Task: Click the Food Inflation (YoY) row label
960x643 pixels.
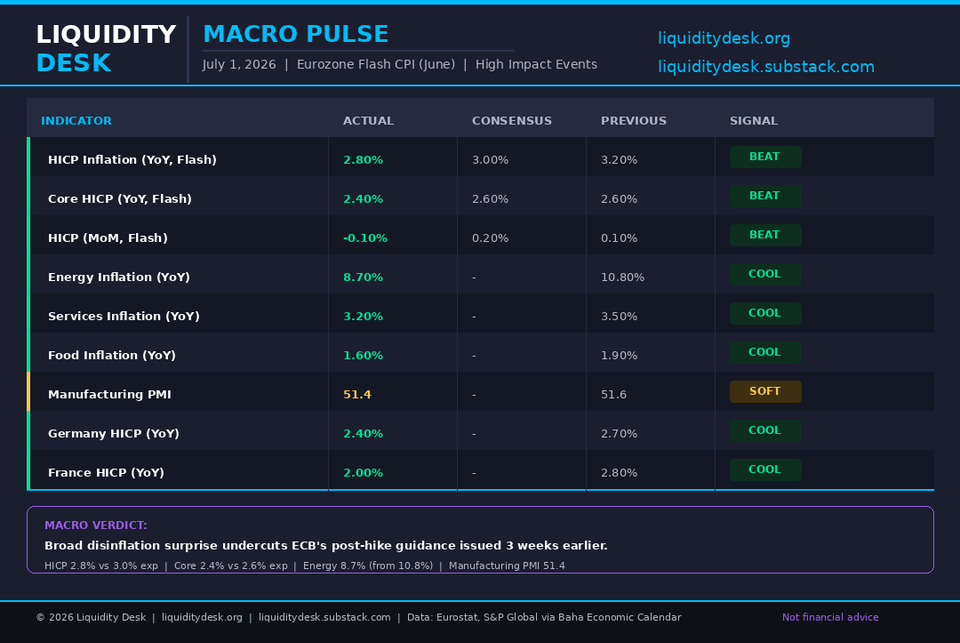Action: click(112, 356)
